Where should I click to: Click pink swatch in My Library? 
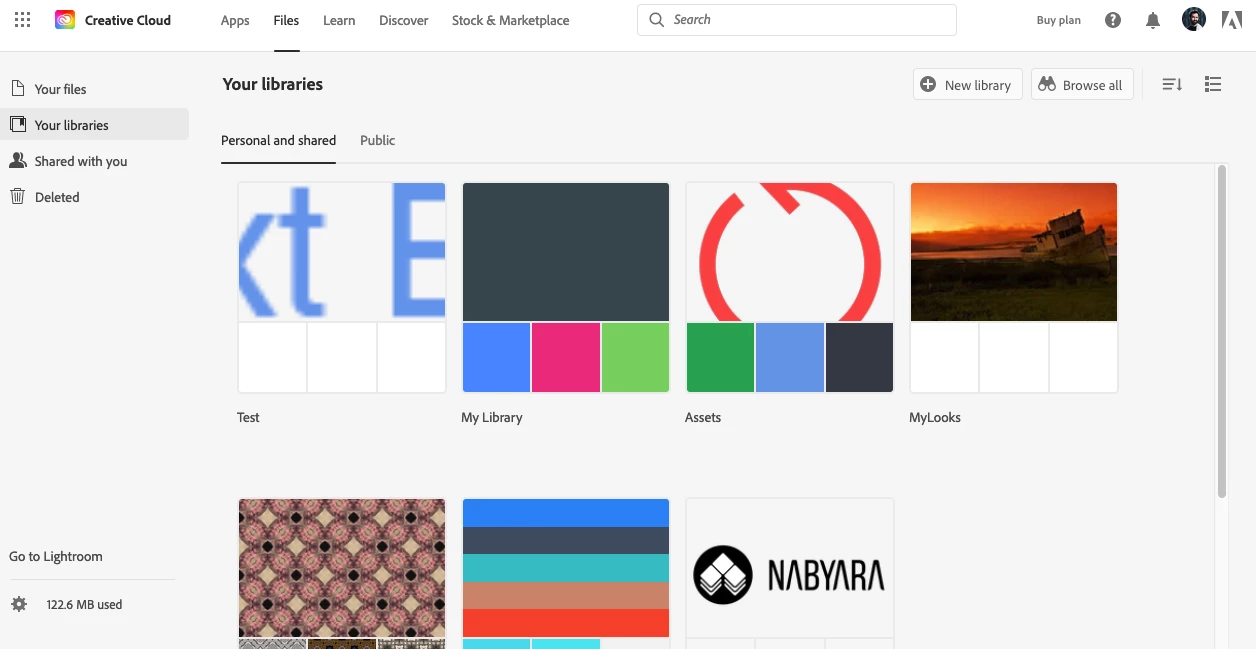tap(566, 357)
